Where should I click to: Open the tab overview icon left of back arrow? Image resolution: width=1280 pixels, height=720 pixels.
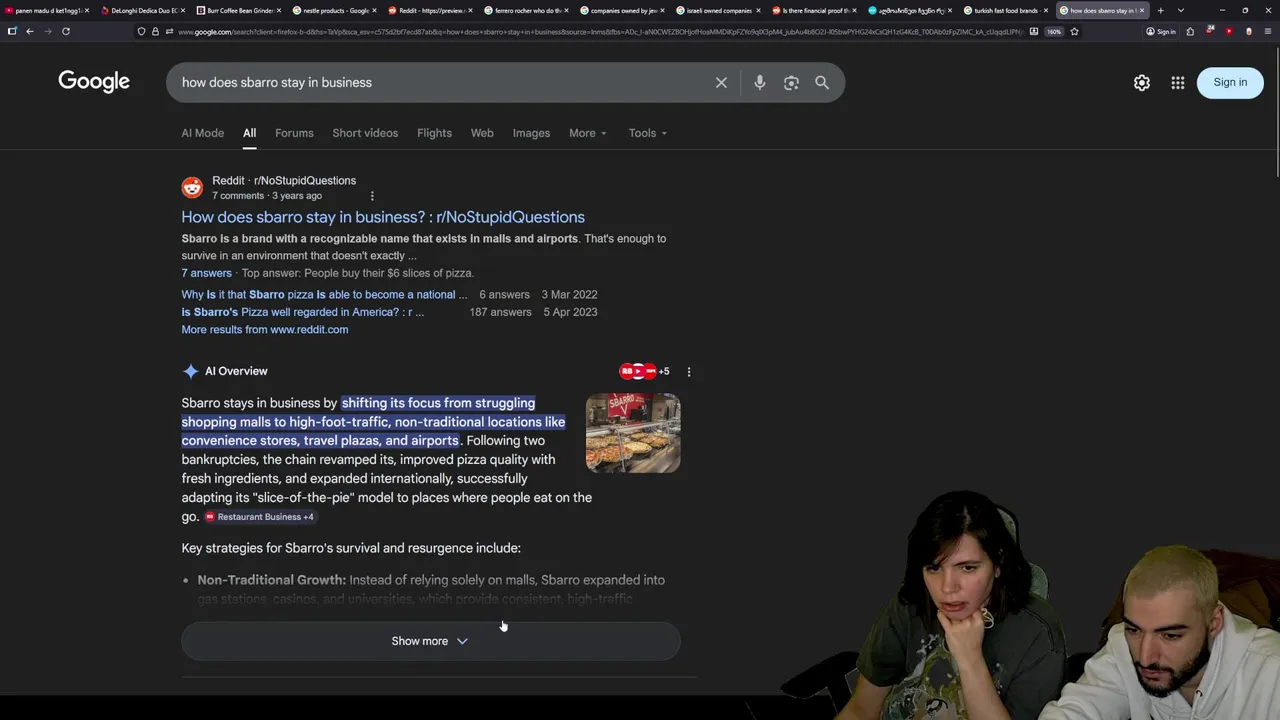[x=12, y=31]
